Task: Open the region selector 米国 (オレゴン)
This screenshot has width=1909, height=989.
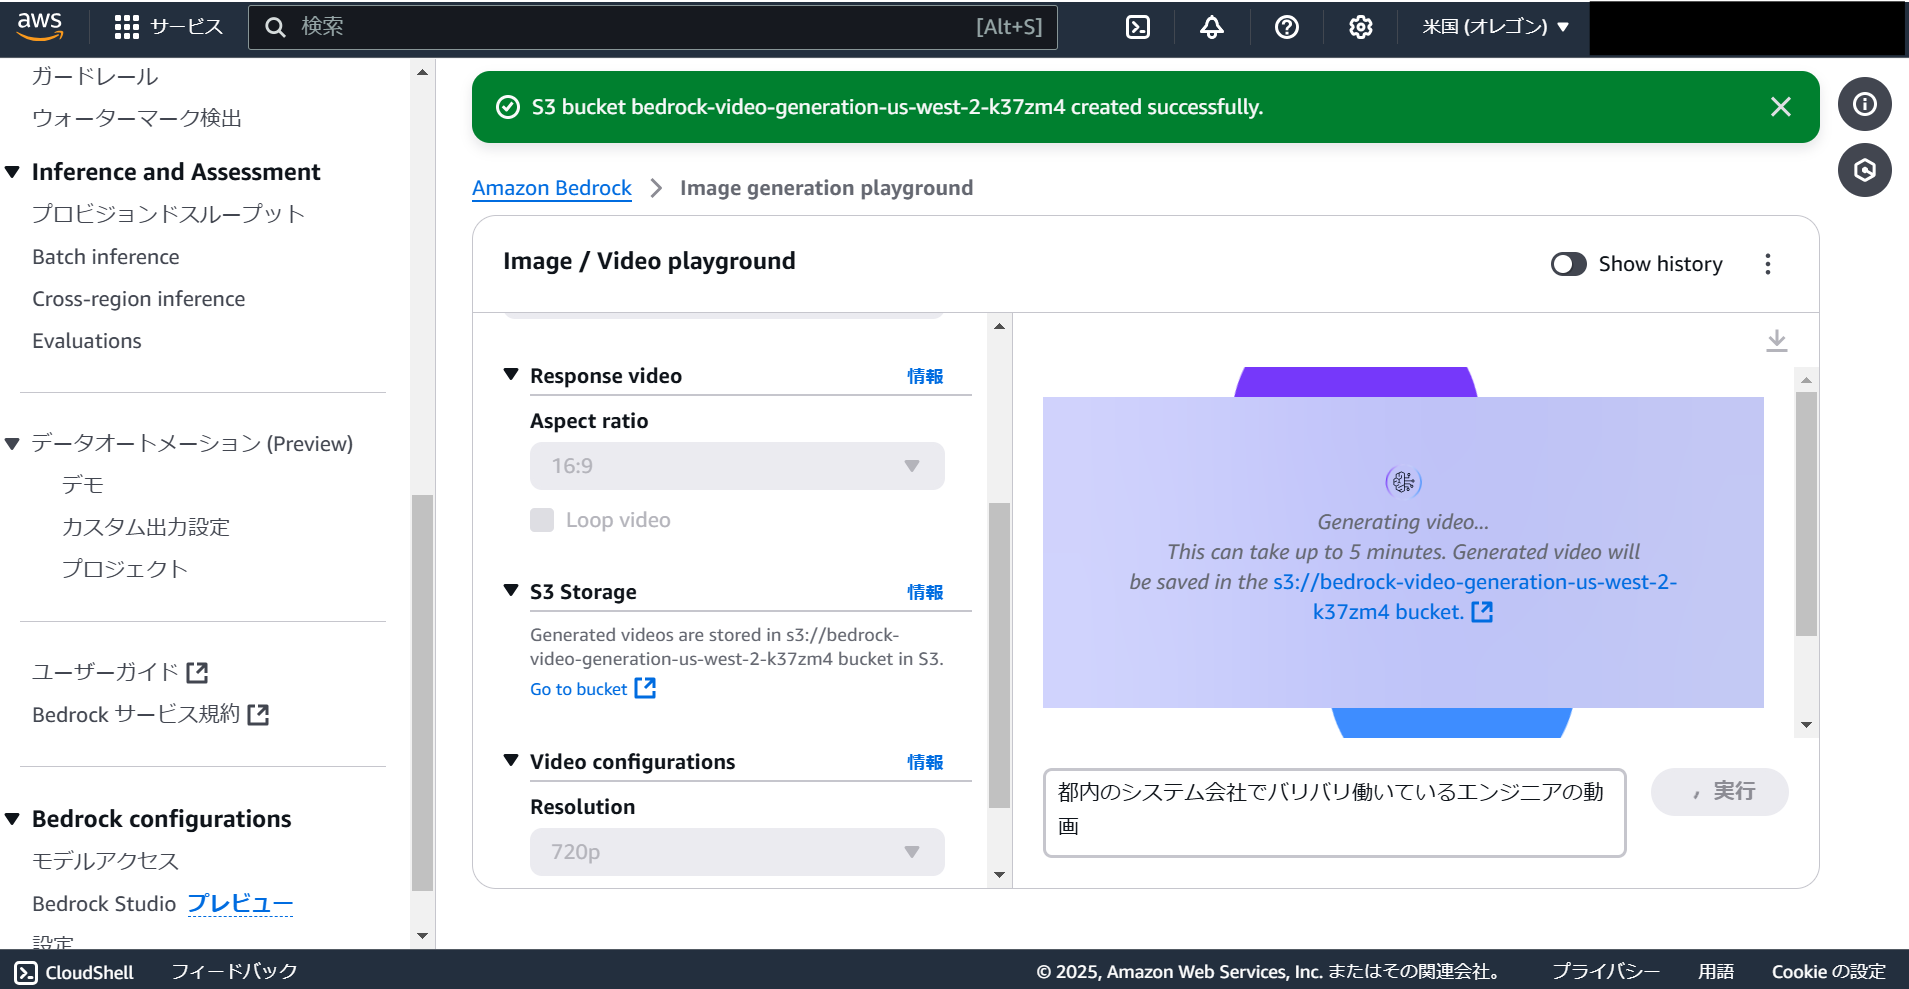Action: (x=1495, y=27)
